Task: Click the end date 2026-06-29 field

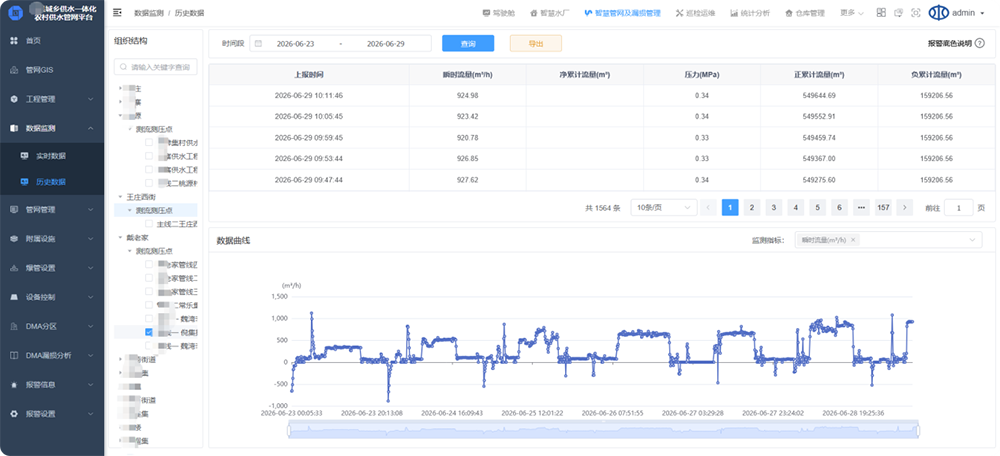Action: pyautogui.click(x=386, y=43)
